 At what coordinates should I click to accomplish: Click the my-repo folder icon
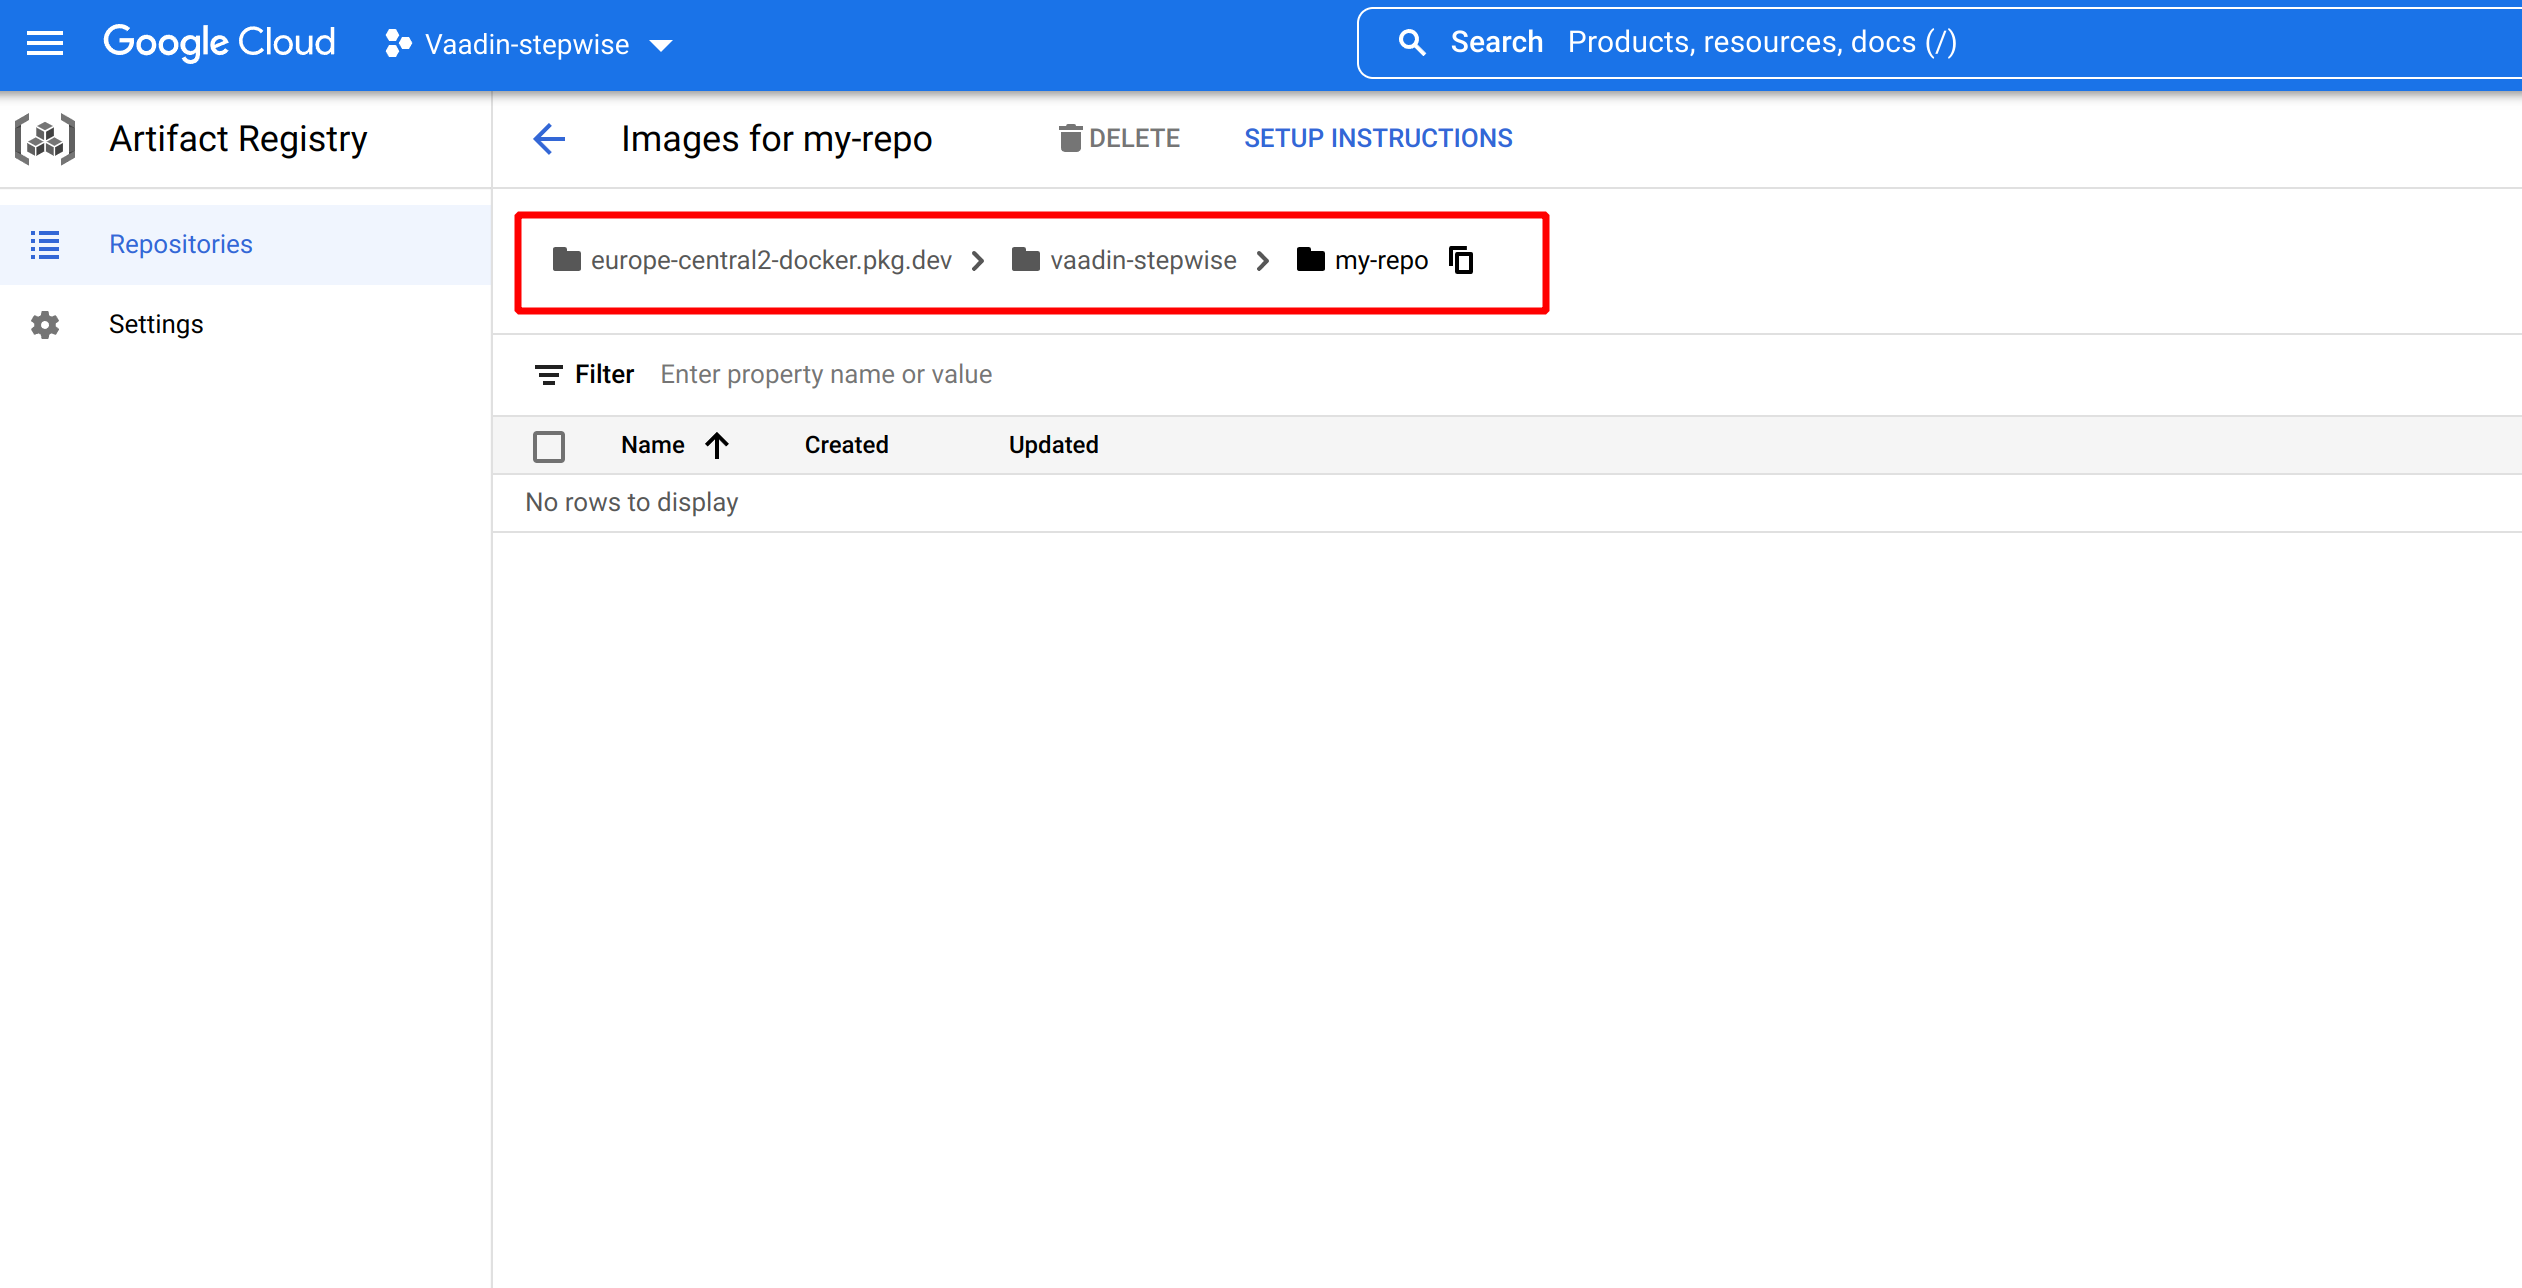point(1311,260)
